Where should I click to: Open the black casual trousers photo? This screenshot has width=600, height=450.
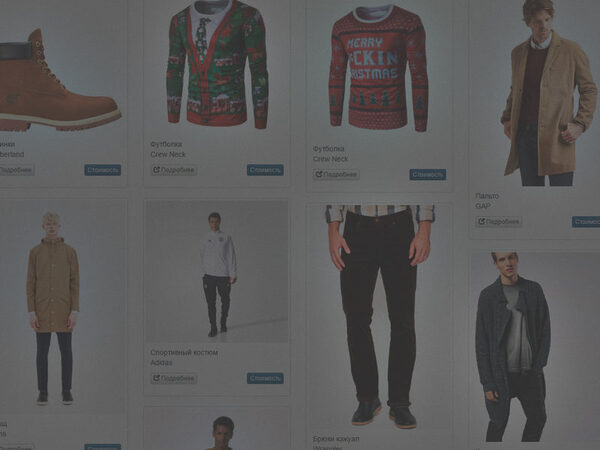pos(379,316)
